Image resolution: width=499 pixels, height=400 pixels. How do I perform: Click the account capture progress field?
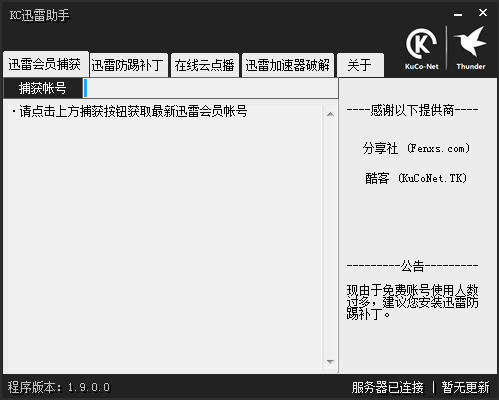point(211,88)
